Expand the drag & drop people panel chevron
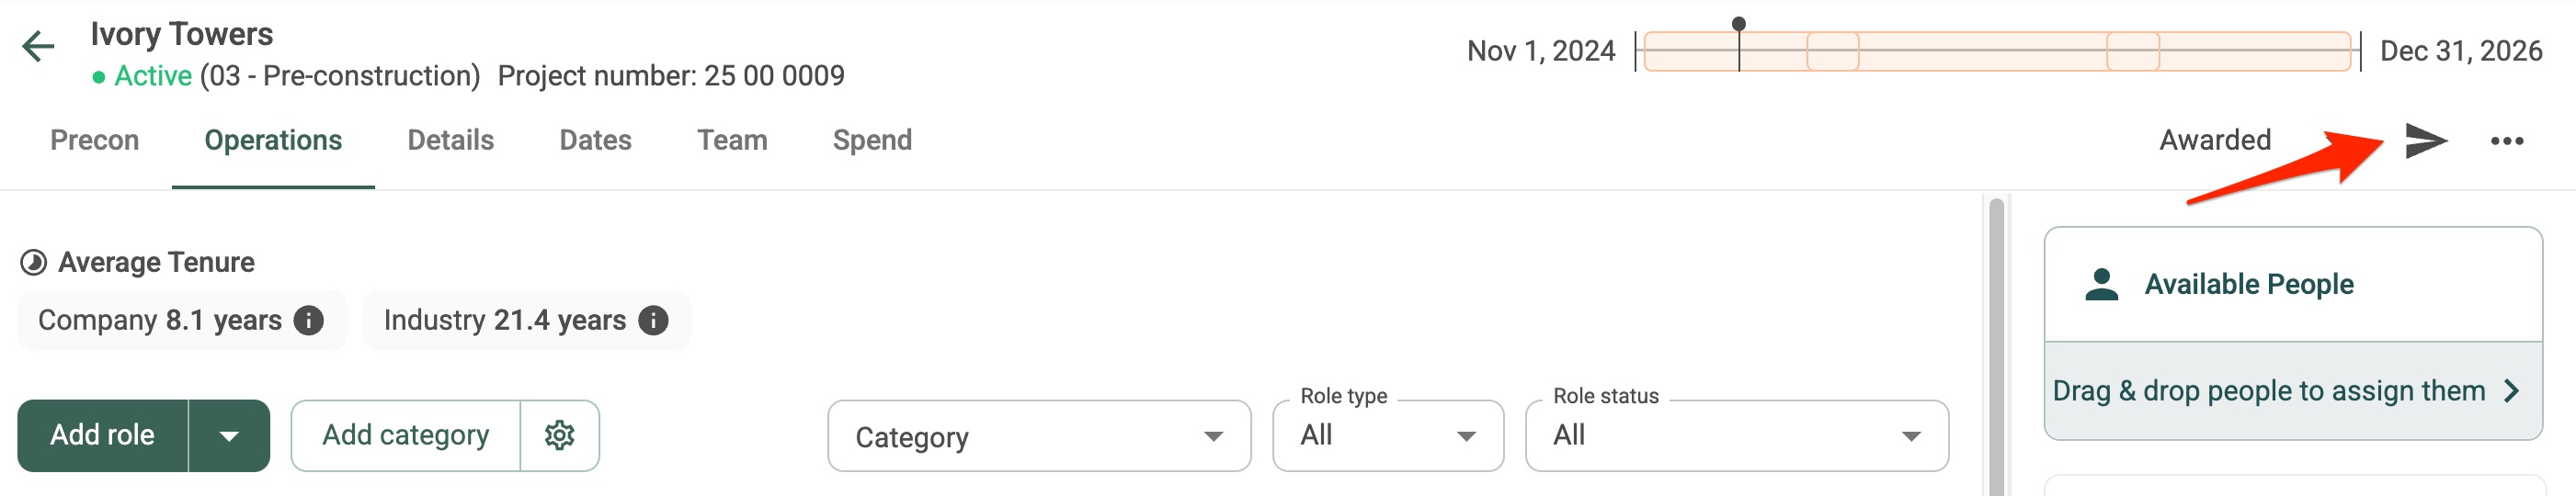 [2512, 391]
